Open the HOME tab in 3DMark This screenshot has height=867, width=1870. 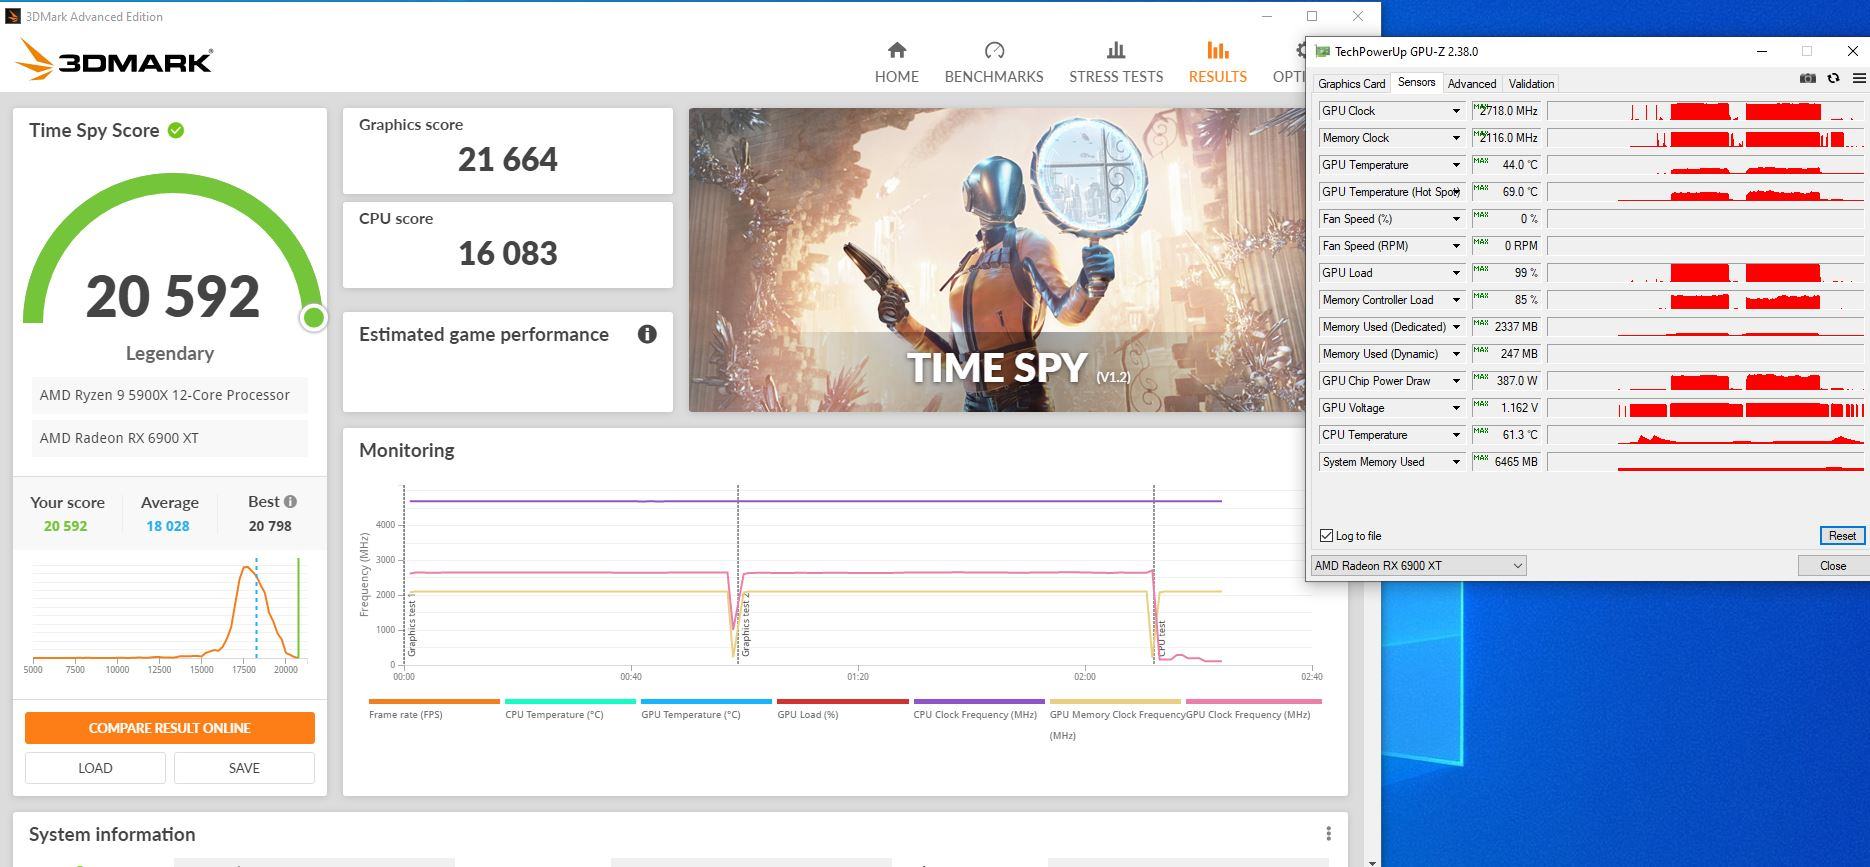(896, 63)
